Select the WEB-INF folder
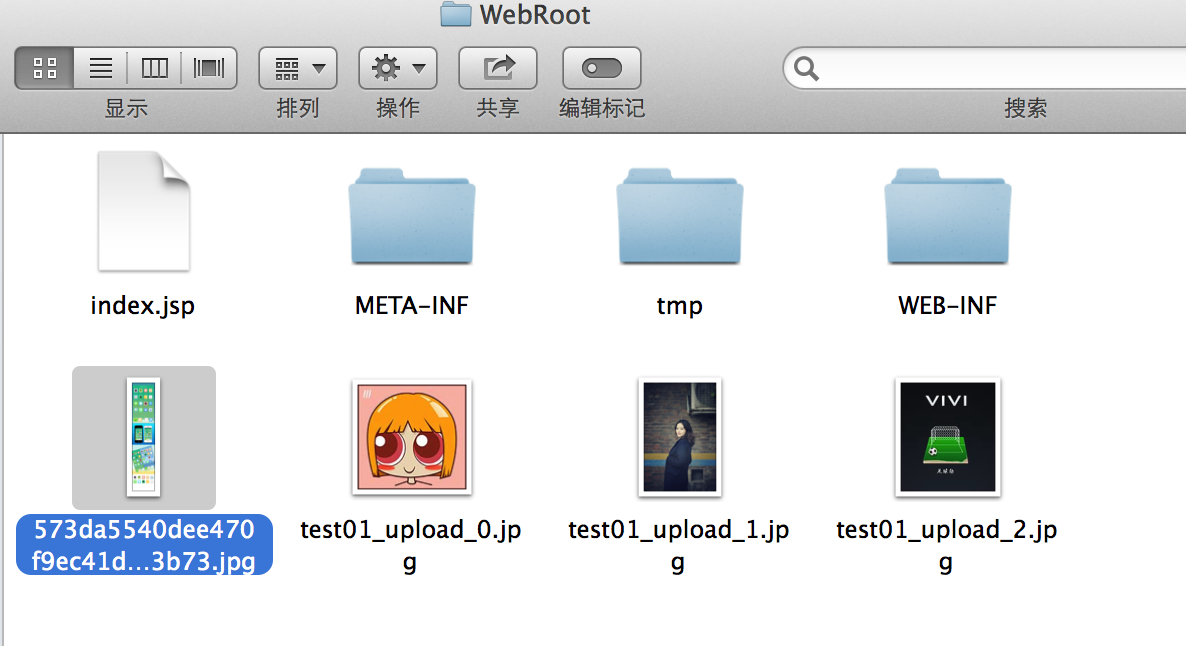The image size is (1186, 646). tap(947, 216)
